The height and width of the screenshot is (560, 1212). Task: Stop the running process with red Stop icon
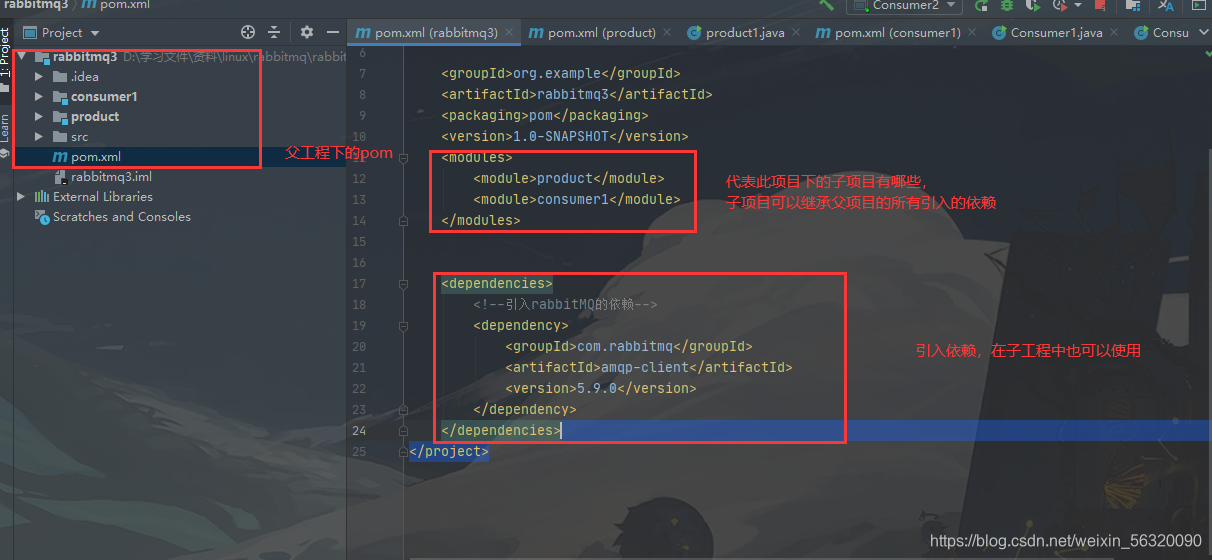click(1100, 5)
